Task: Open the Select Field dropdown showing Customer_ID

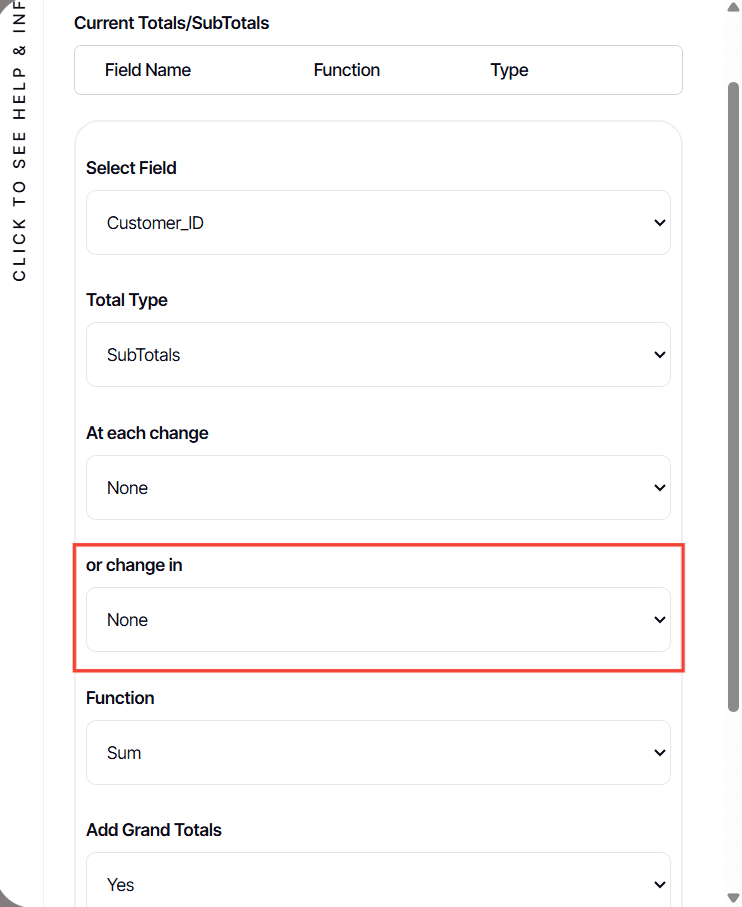Action: point(378,223)
